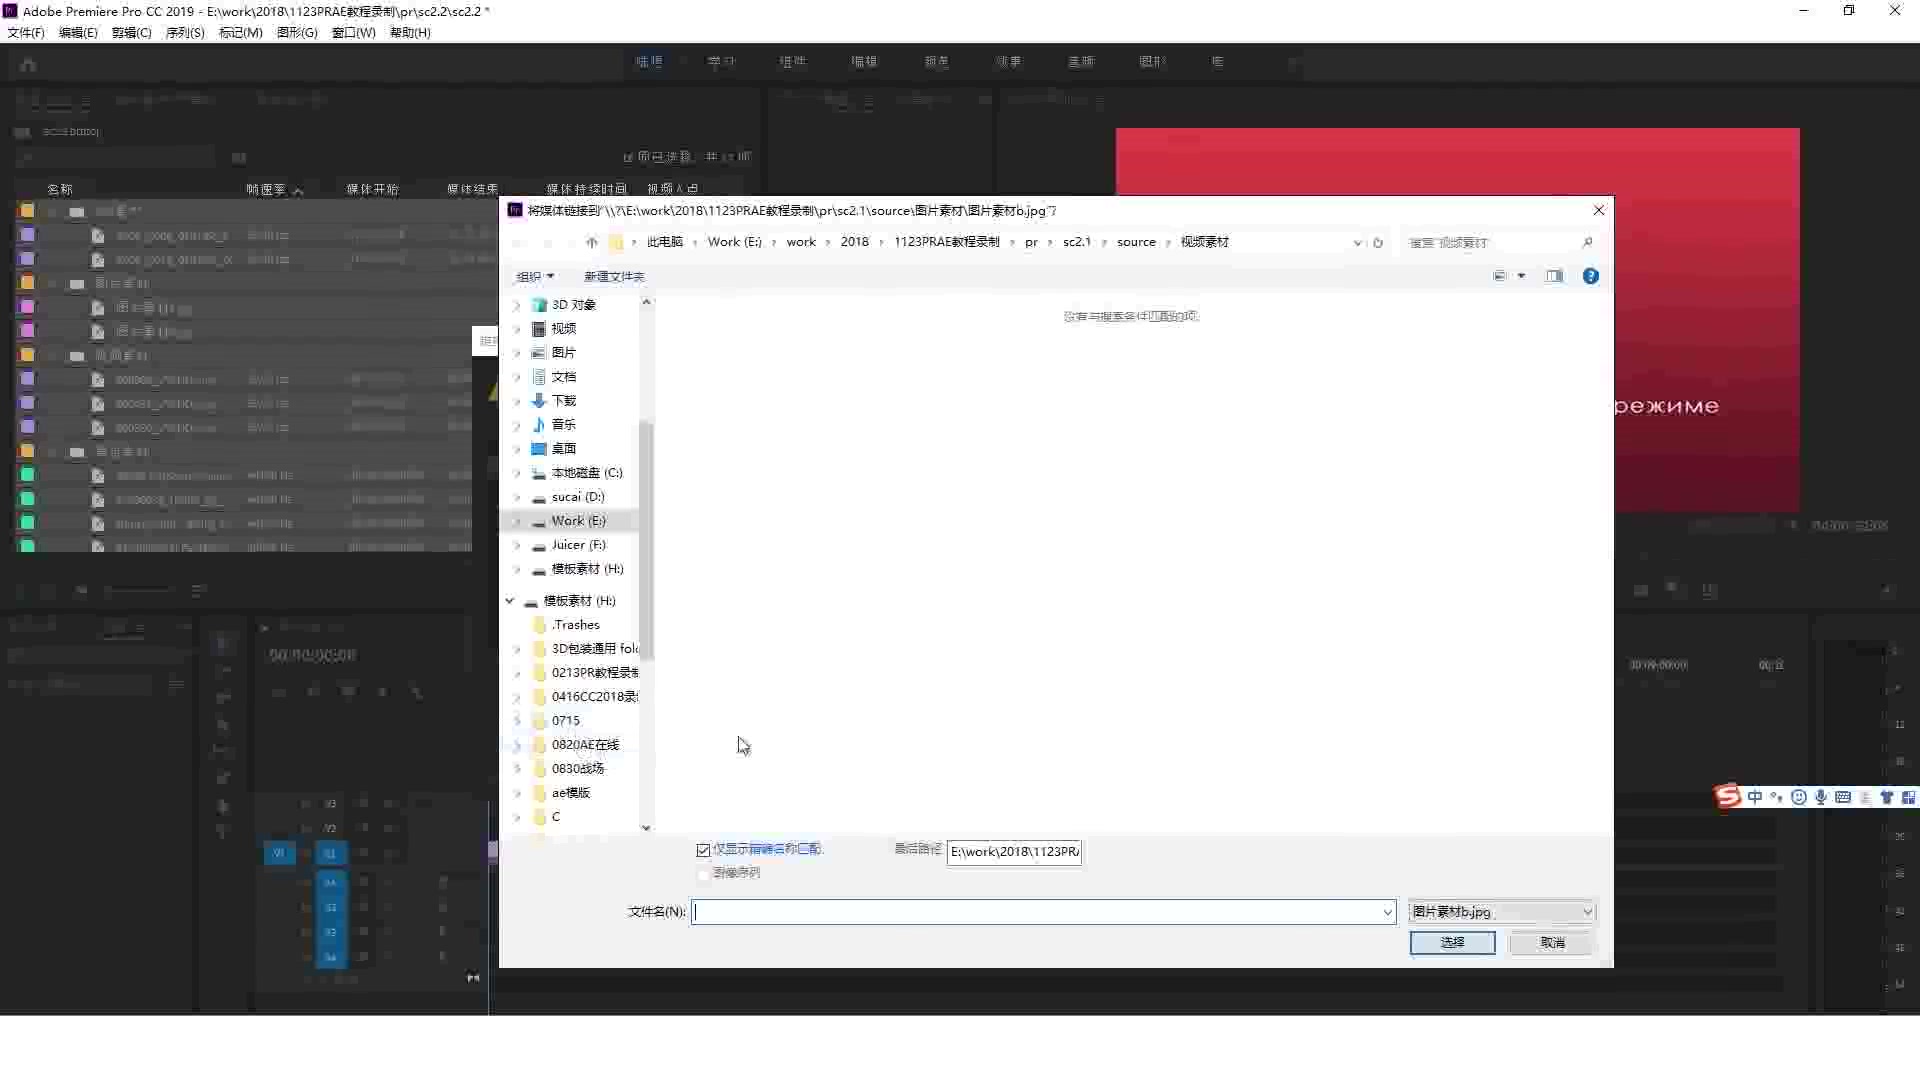Screen dimensions: 1920x1080
Task: Toggle the 图像序列 image sequence checkbox
Action: pos(703,874)
